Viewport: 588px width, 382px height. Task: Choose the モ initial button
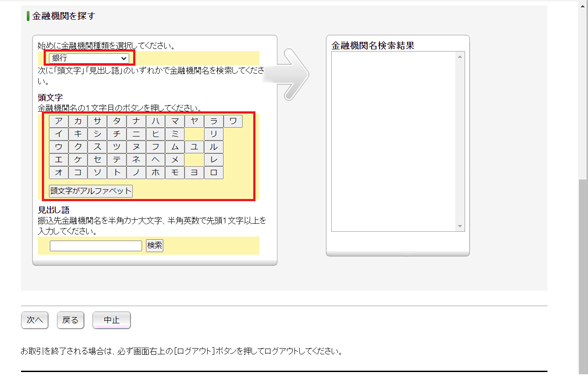coord(175,172)
